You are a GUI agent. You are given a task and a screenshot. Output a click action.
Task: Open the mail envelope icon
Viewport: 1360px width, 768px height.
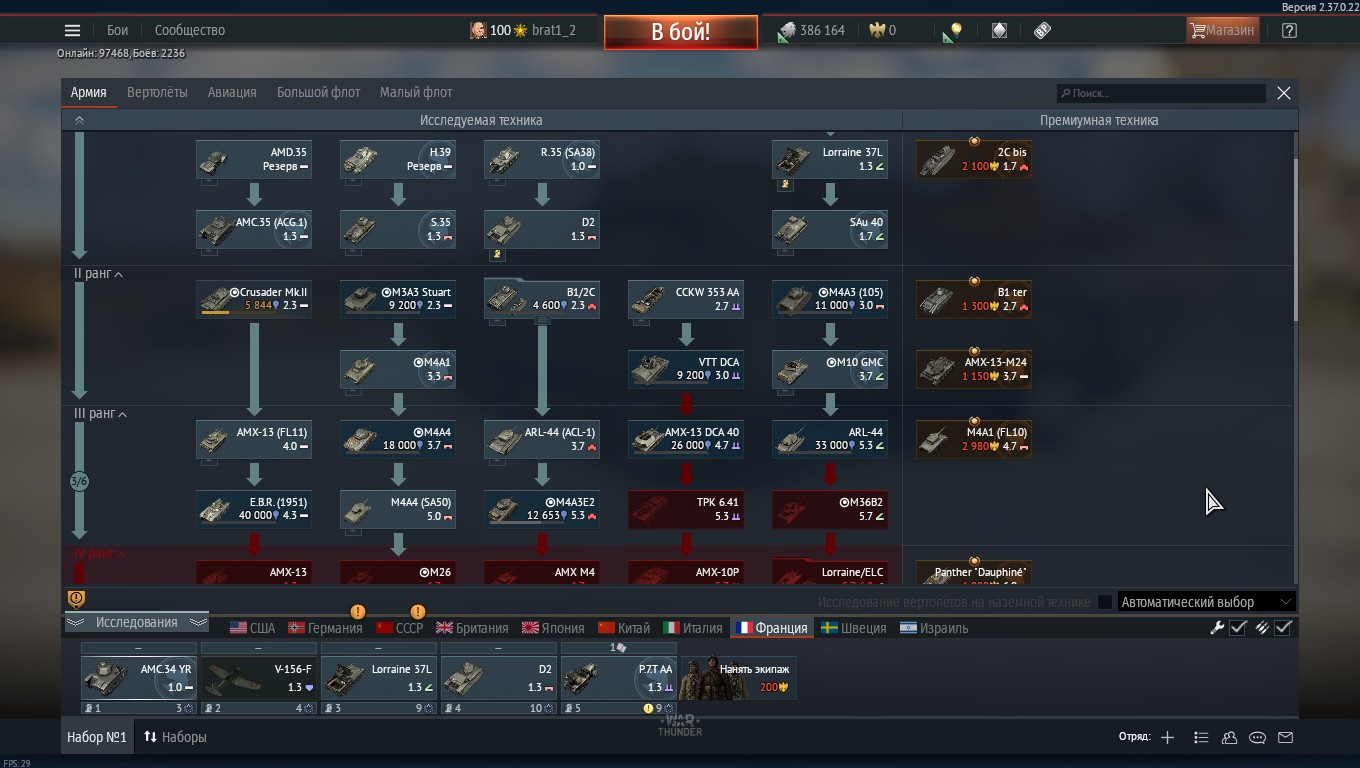point(1285,737)
